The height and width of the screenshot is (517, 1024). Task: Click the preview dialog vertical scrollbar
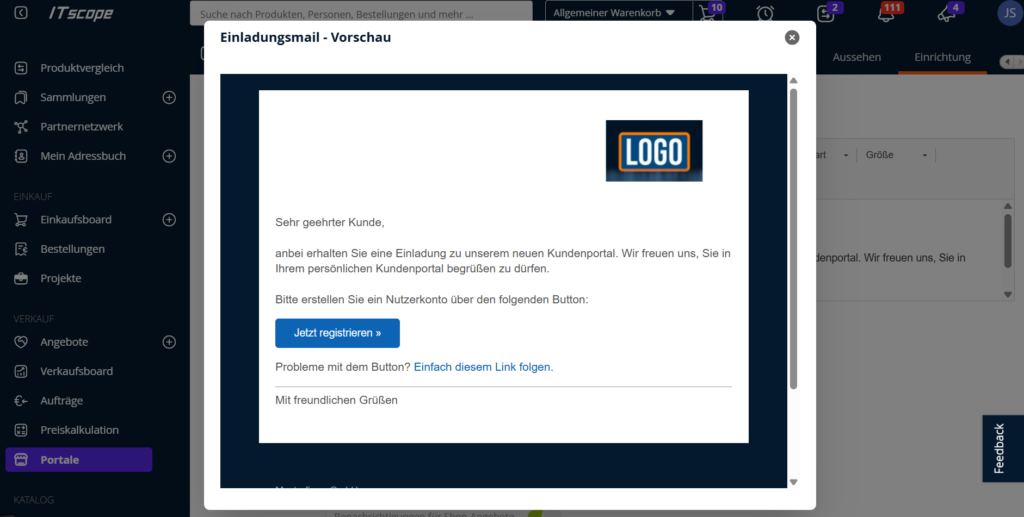click(x=793, y=238)
